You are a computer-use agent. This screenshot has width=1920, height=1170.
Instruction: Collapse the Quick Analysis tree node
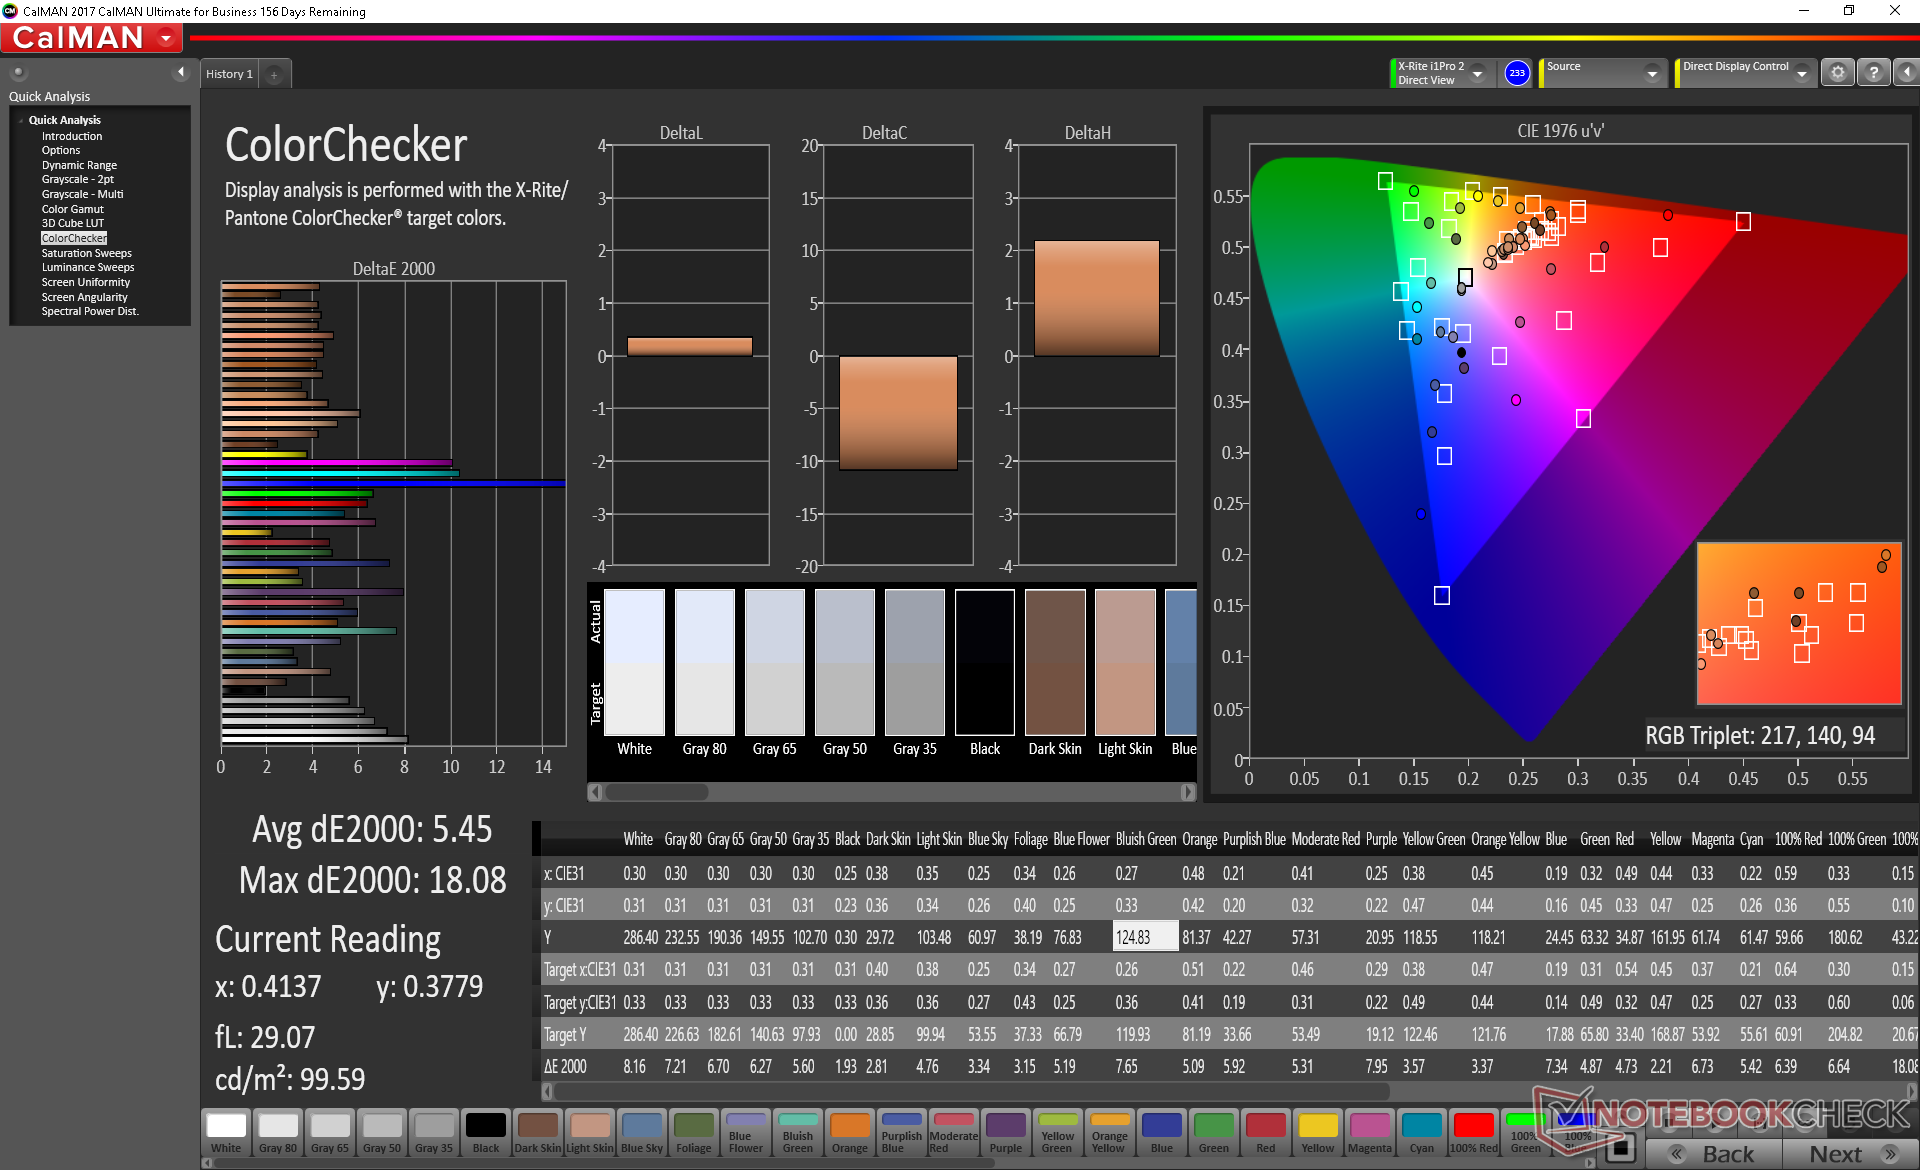tap(21, 121)
